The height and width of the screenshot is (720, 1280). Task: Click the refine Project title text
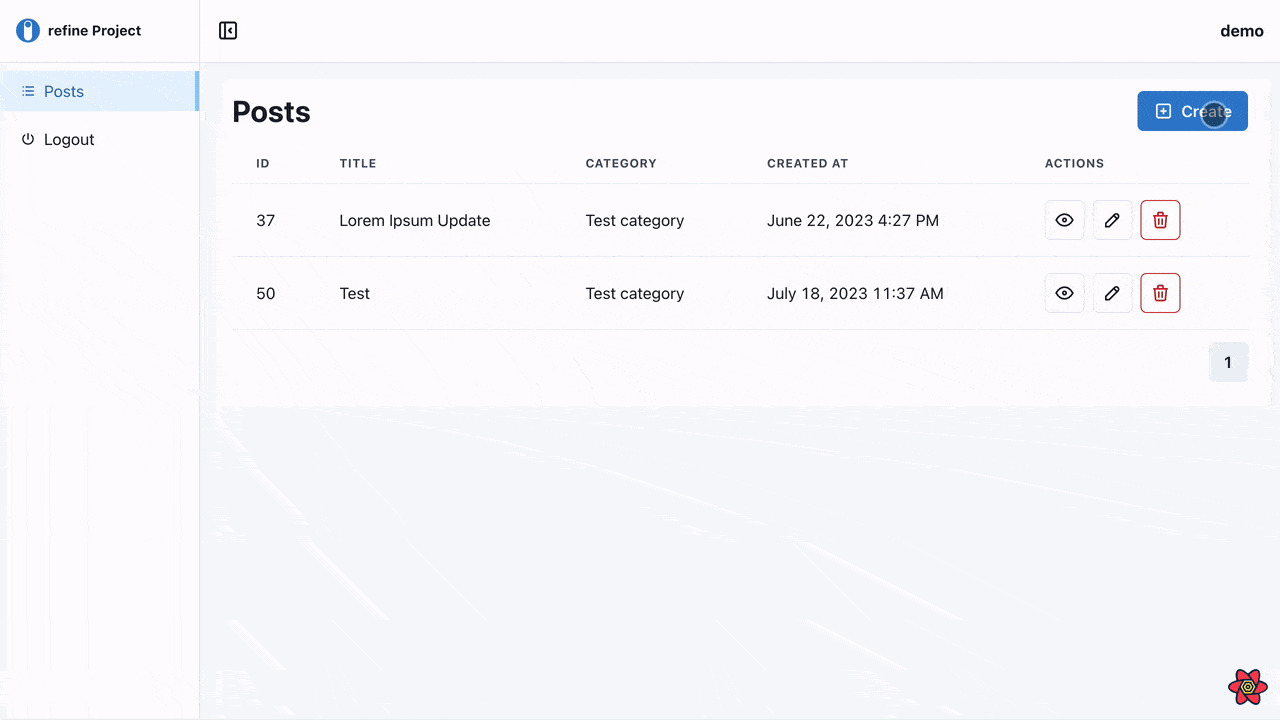pos(94,31)
